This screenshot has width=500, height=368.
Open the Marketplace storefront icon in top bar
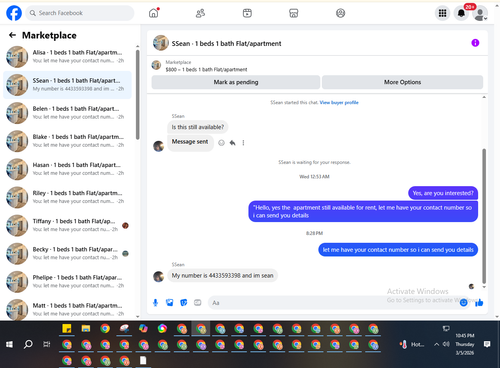294,13
